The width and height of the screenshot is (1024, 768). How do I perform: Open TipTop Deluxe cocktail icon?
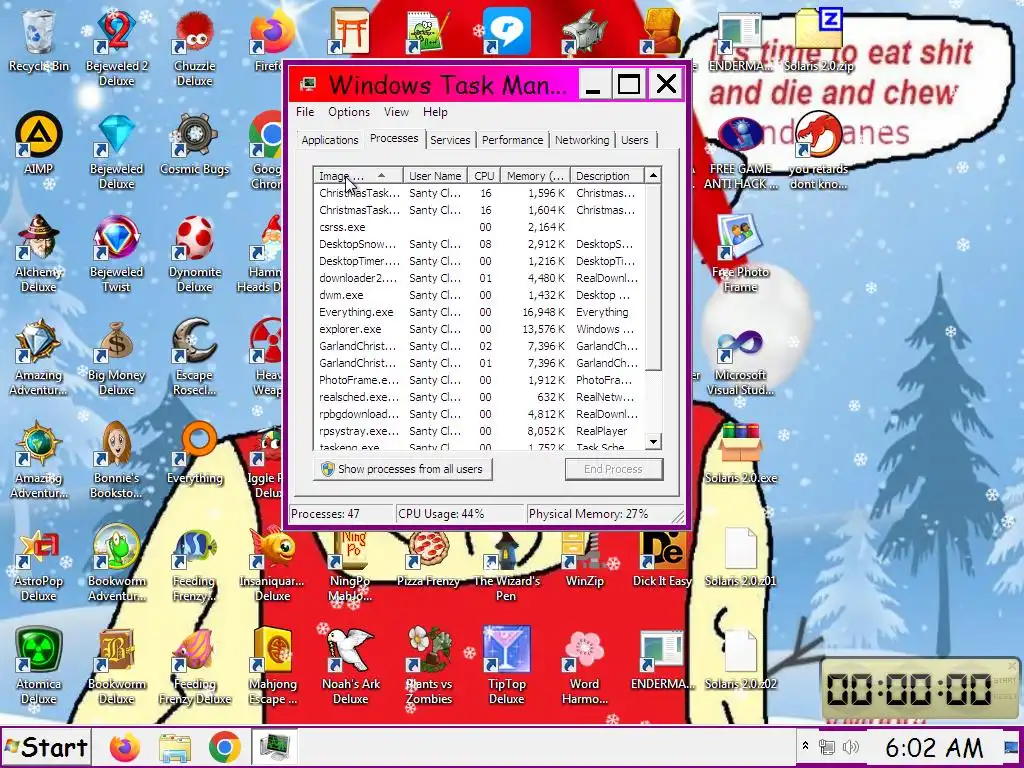click(x=506, y=666)
